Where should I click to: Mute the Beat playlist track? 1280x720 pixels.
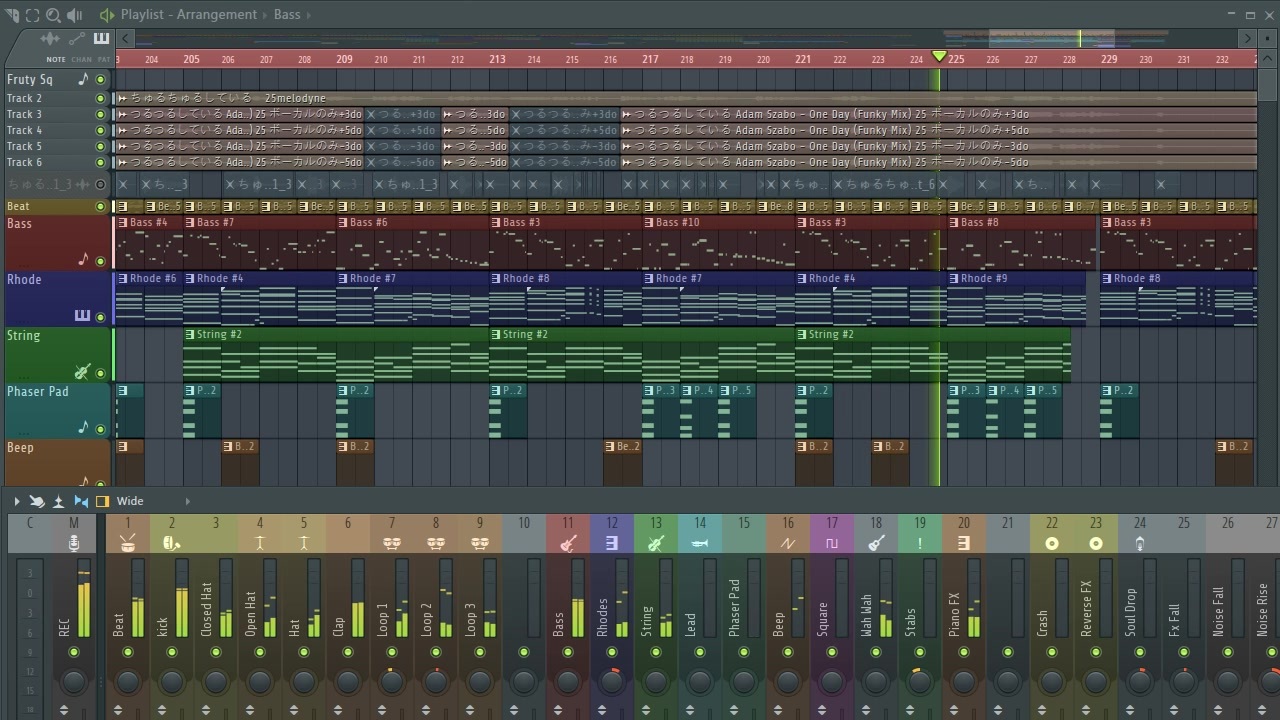(x=100, y=207)
